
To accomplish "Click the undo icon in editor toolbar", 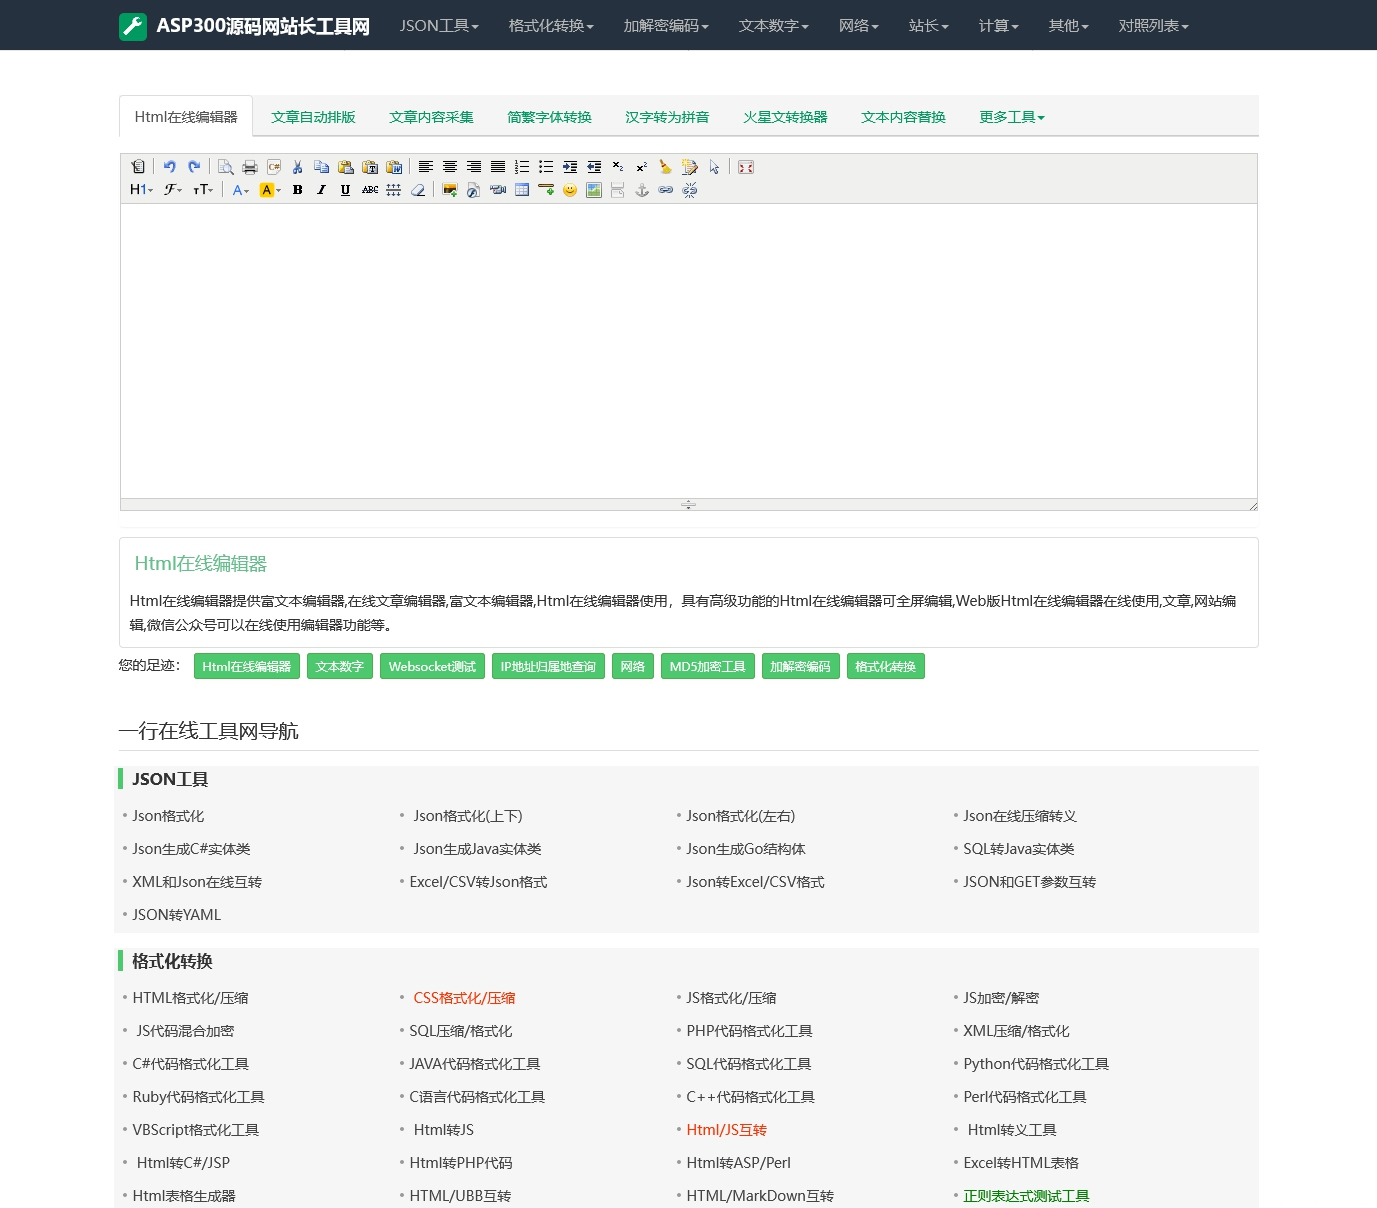I will click(x=170, y=167).
